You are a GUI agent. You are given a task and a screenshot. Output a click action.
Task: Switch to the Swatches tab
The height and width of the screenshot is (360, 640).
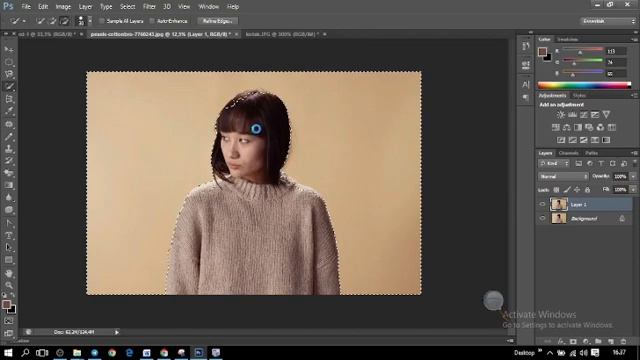click(567, 40)
